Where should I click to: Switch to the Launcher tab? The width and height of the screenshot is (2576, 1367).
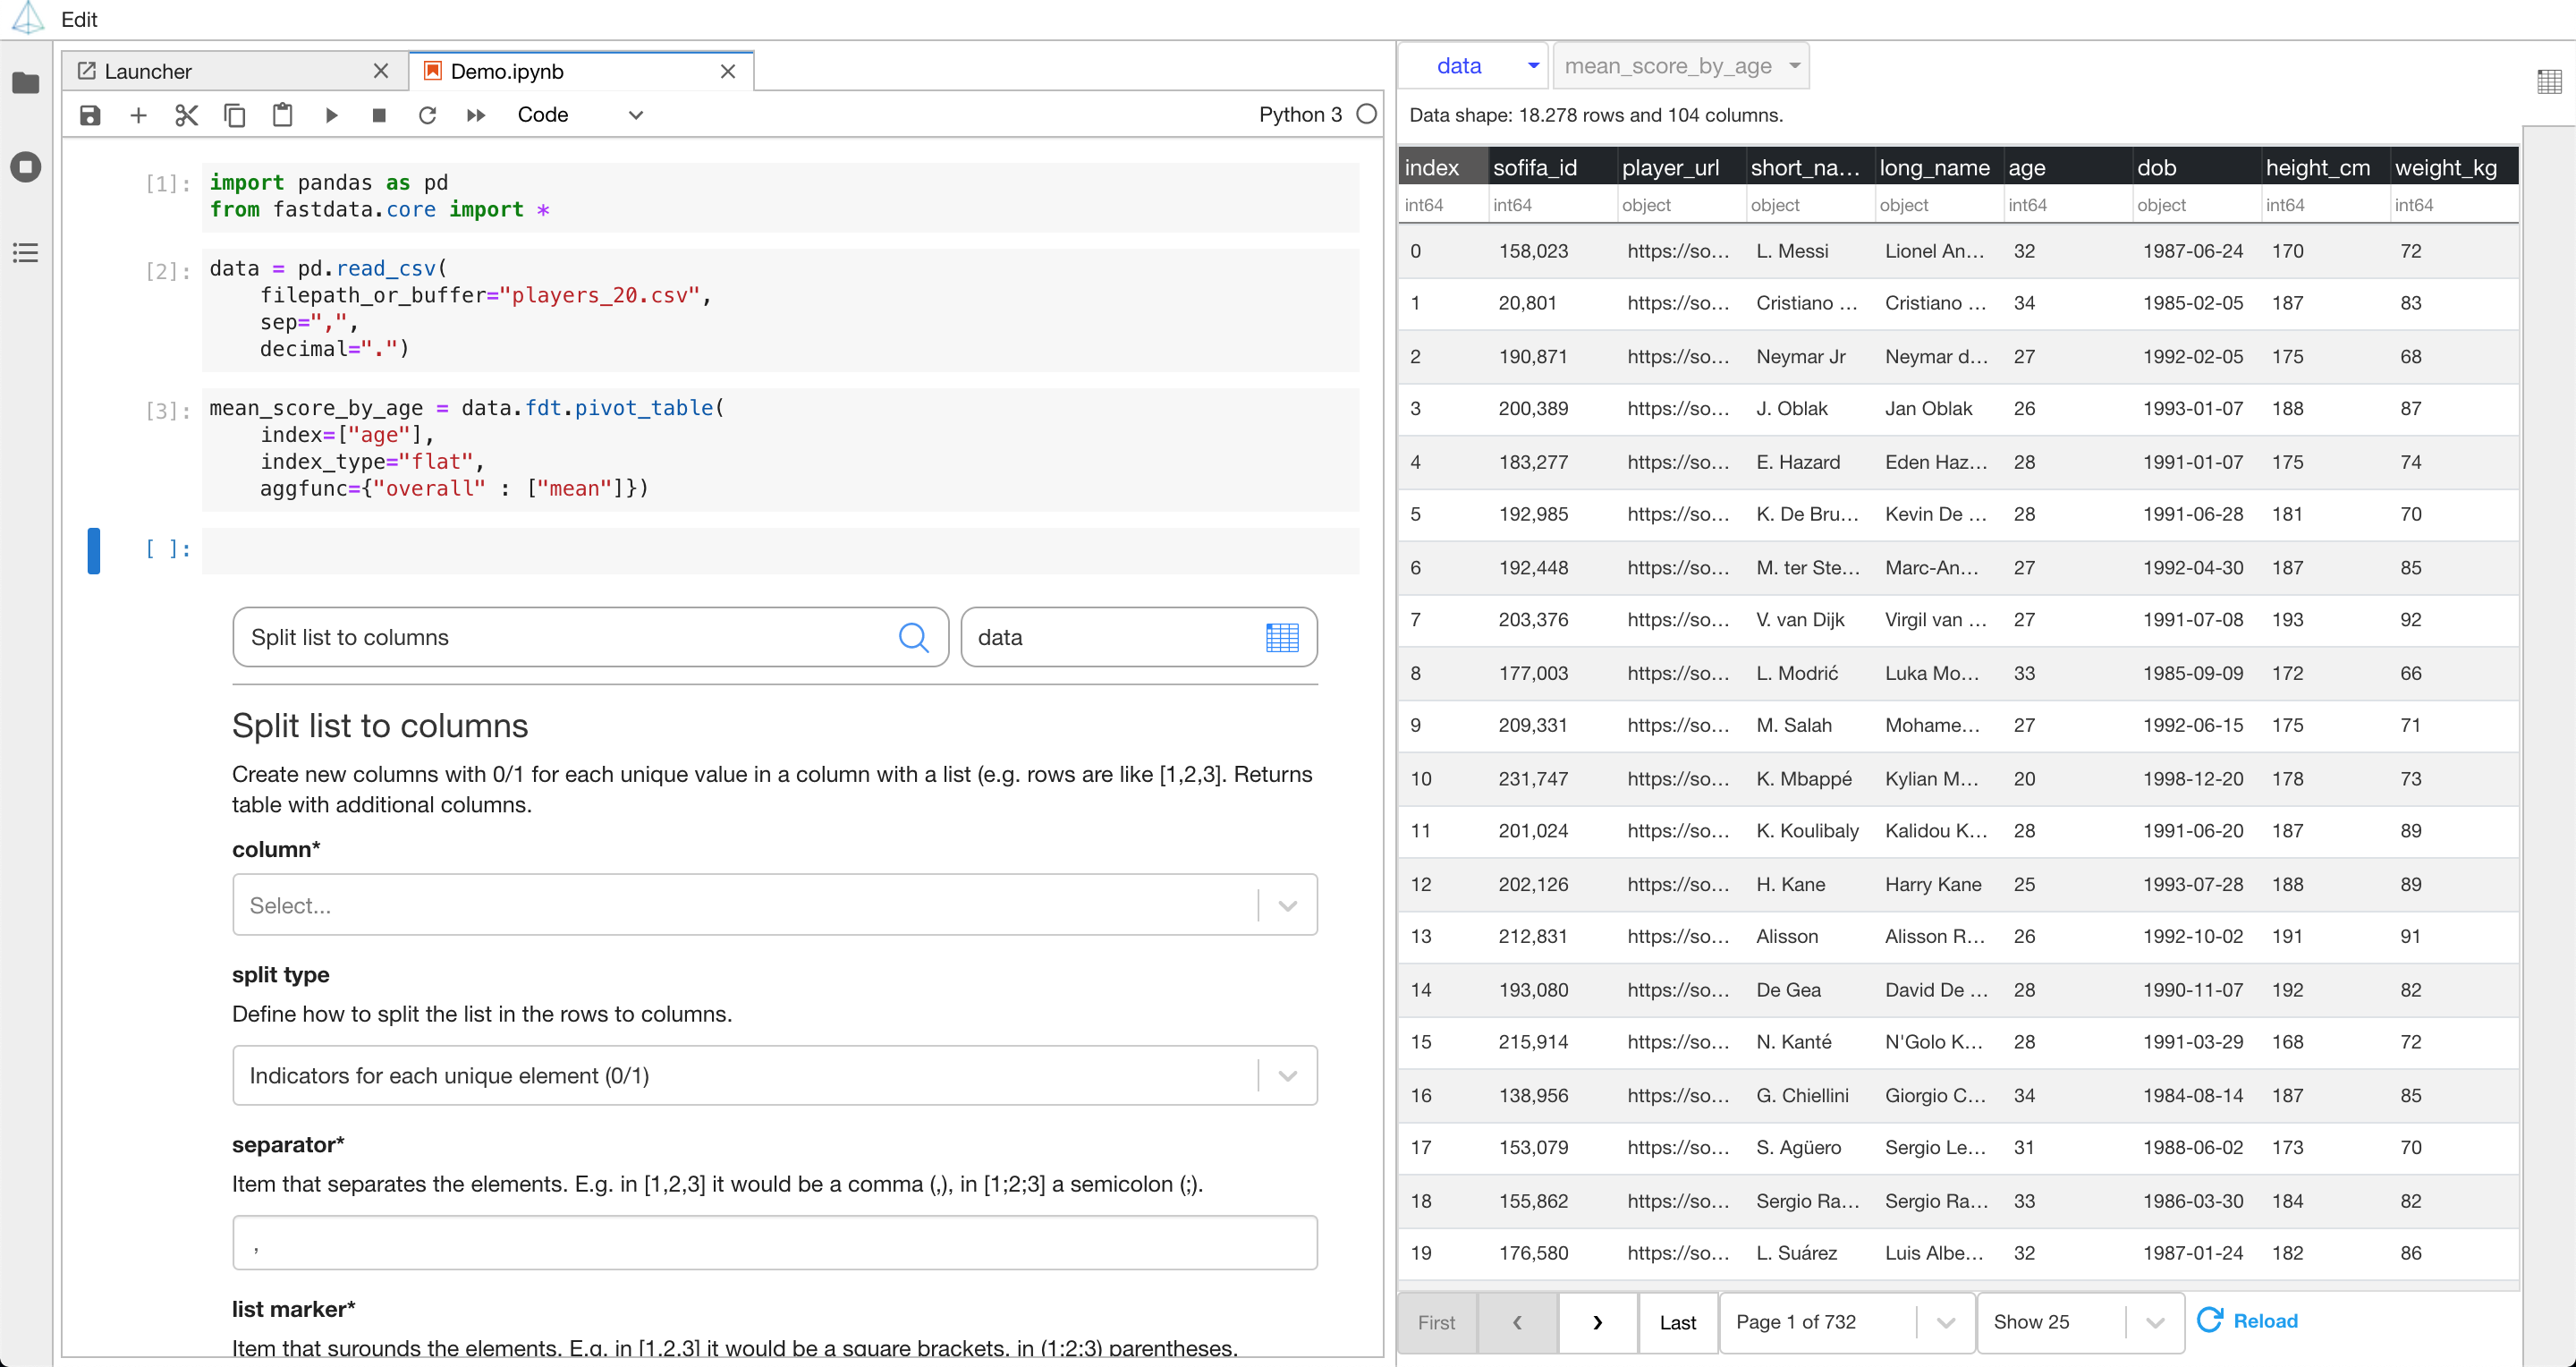pos(148,71)
